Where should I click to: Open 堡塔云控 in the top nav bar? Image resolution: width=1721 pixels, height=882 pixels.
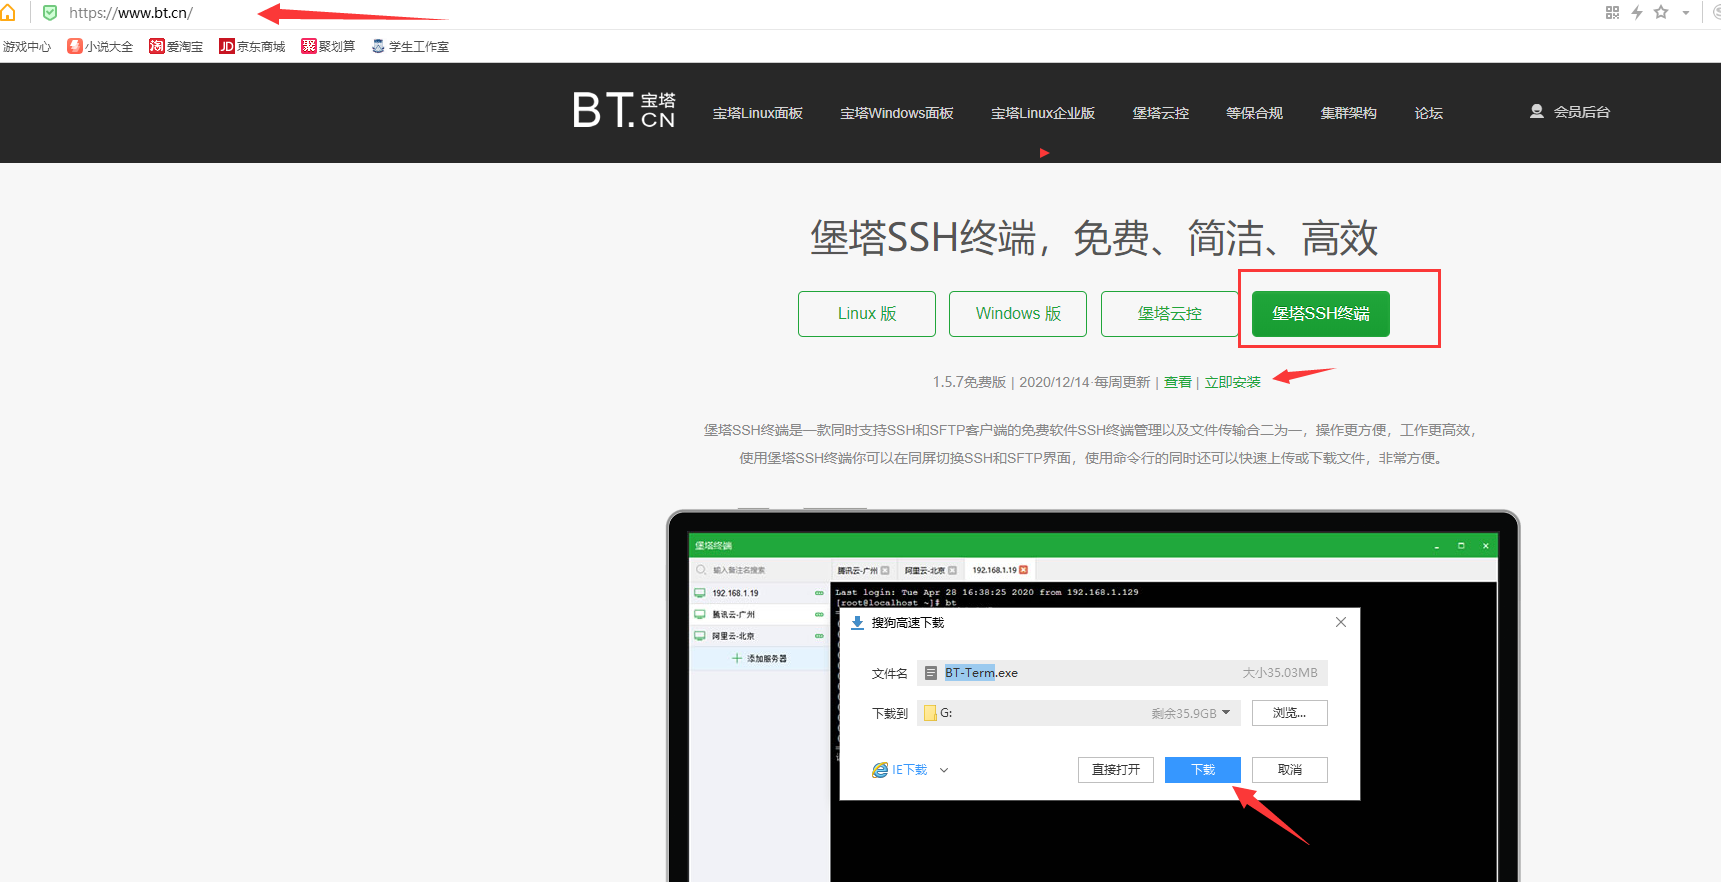pyautogui.click(x=1161, y=113)
